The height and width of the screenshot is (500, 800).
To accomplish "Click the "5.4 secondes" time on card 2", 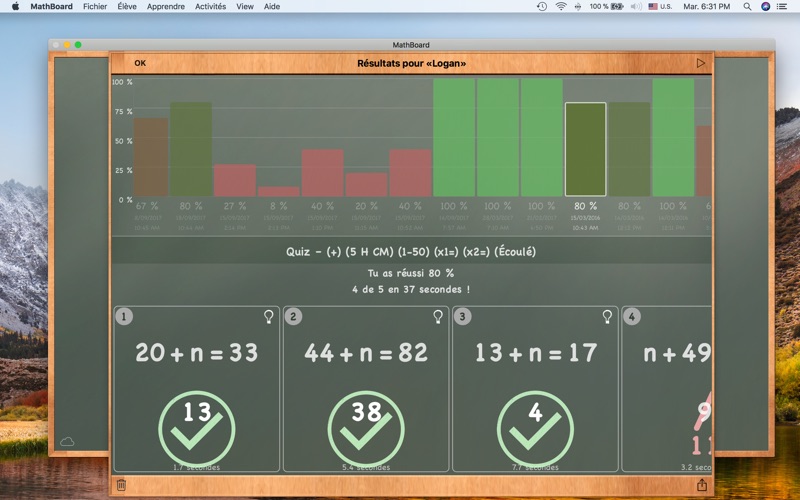I will coord(366,467).
